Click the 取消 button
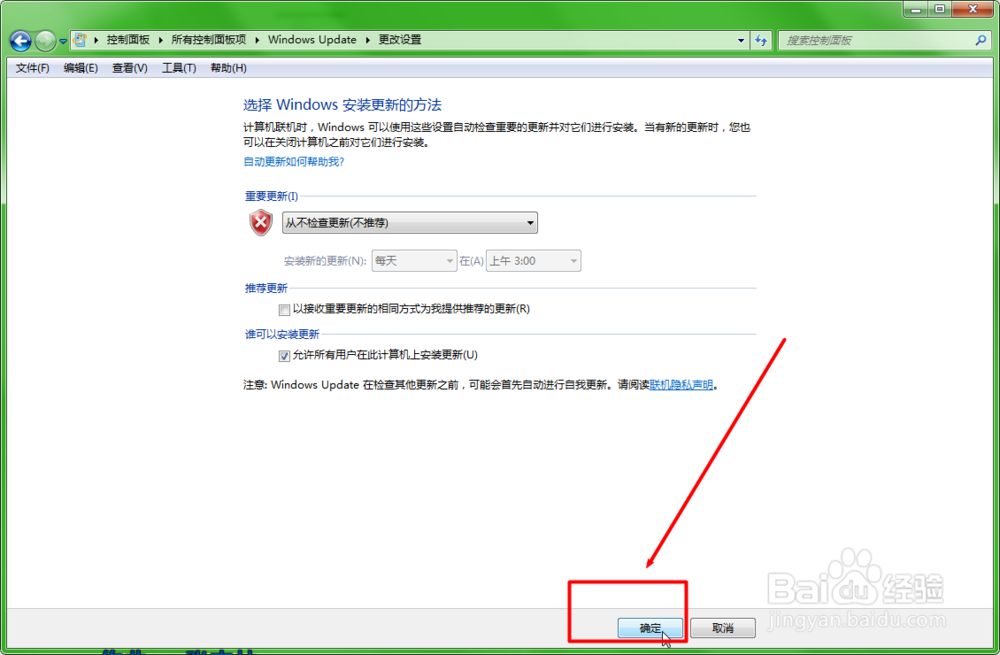Image resolution: width=1000 pixels, height=655 pixels. click(722, 627)
